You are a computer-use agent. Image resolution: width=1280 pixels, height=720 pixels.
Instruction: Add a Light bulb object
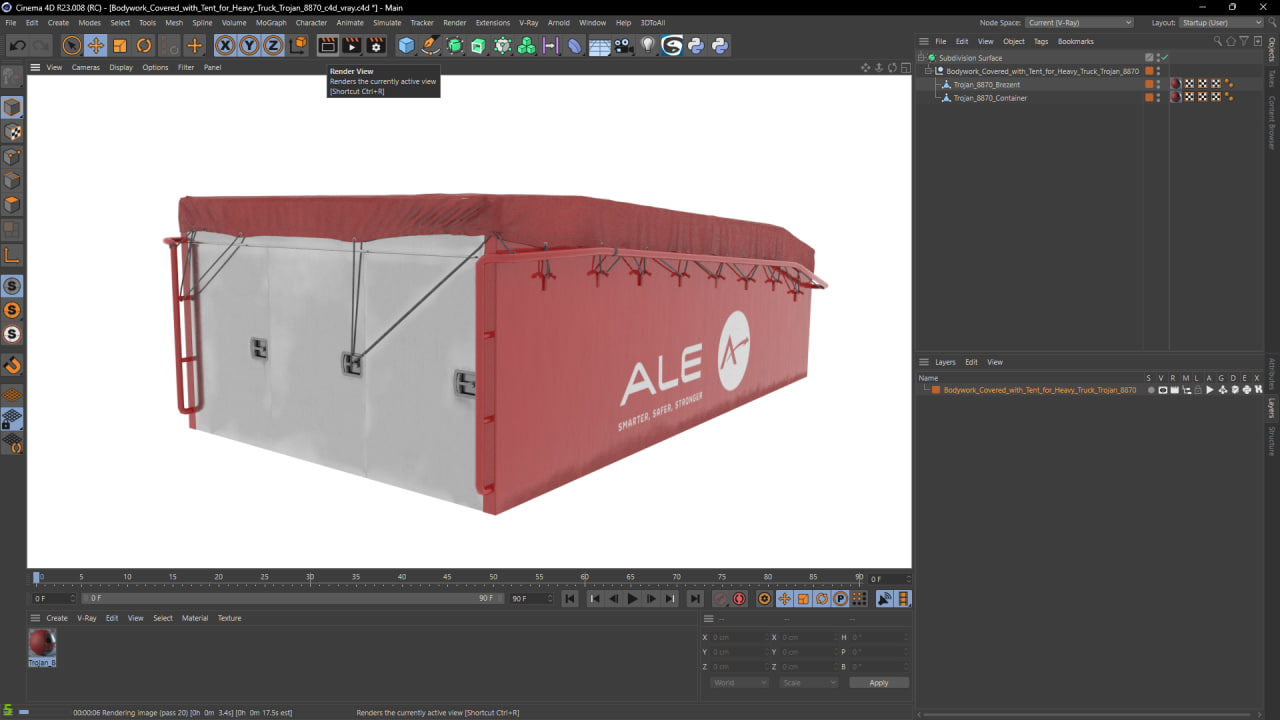pos(648,45)
